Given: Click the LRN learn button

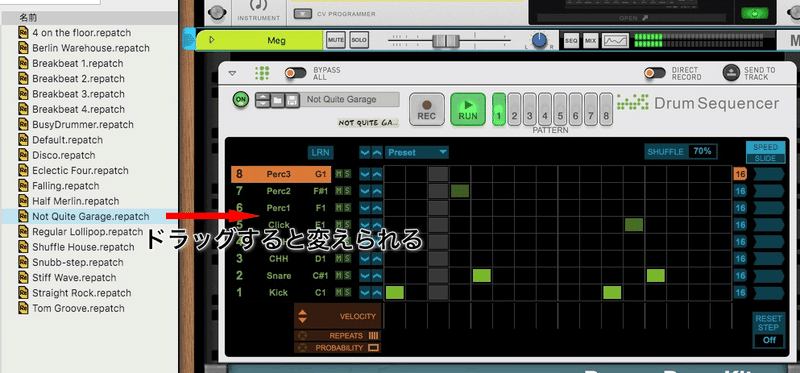Looking at the screenshot, I should (320, 152).
